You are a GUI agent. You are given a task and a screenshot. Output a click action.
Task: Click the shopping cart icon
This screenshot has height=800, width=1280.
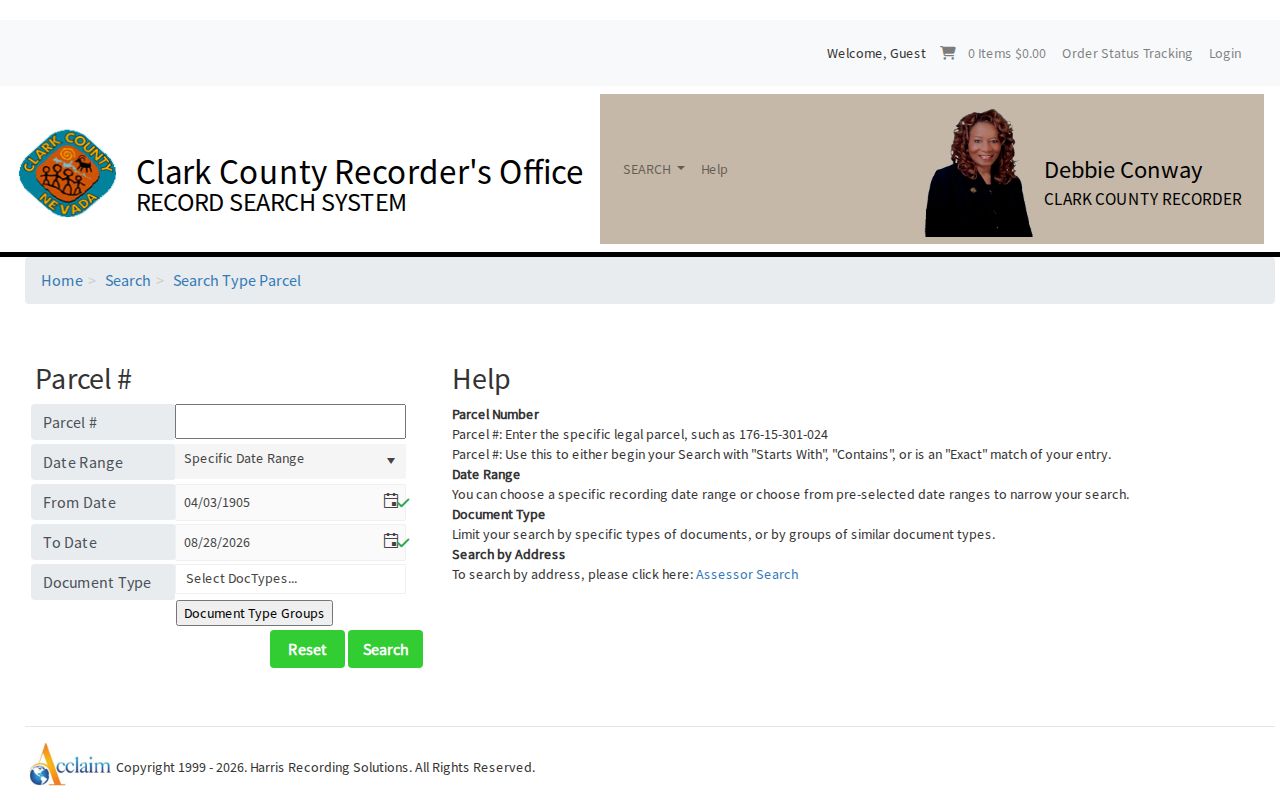pos(948,53)
